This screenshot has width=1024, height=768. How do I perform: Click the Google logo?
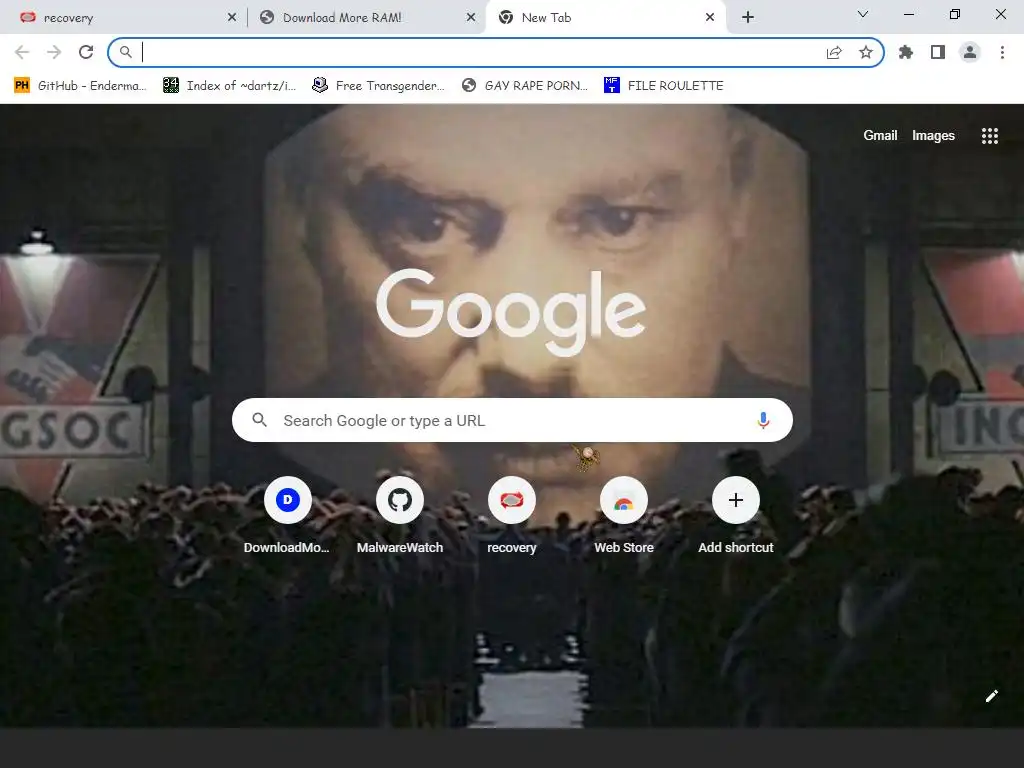coord(511,312)
